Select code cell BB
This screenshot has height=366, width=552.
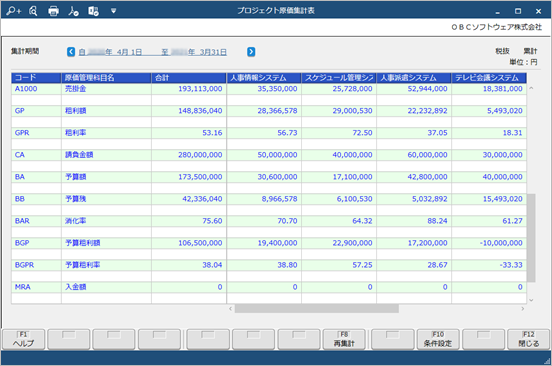(x=36, y=199)
